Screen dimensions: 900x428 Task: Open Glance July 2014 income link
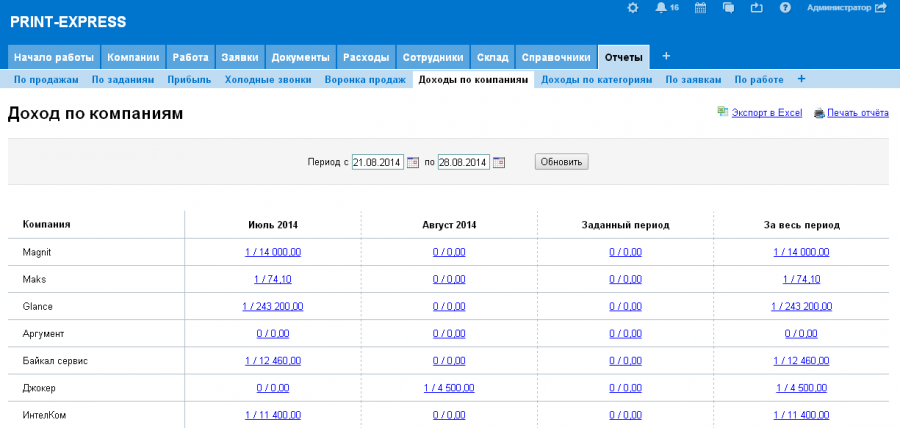[272, 306]
